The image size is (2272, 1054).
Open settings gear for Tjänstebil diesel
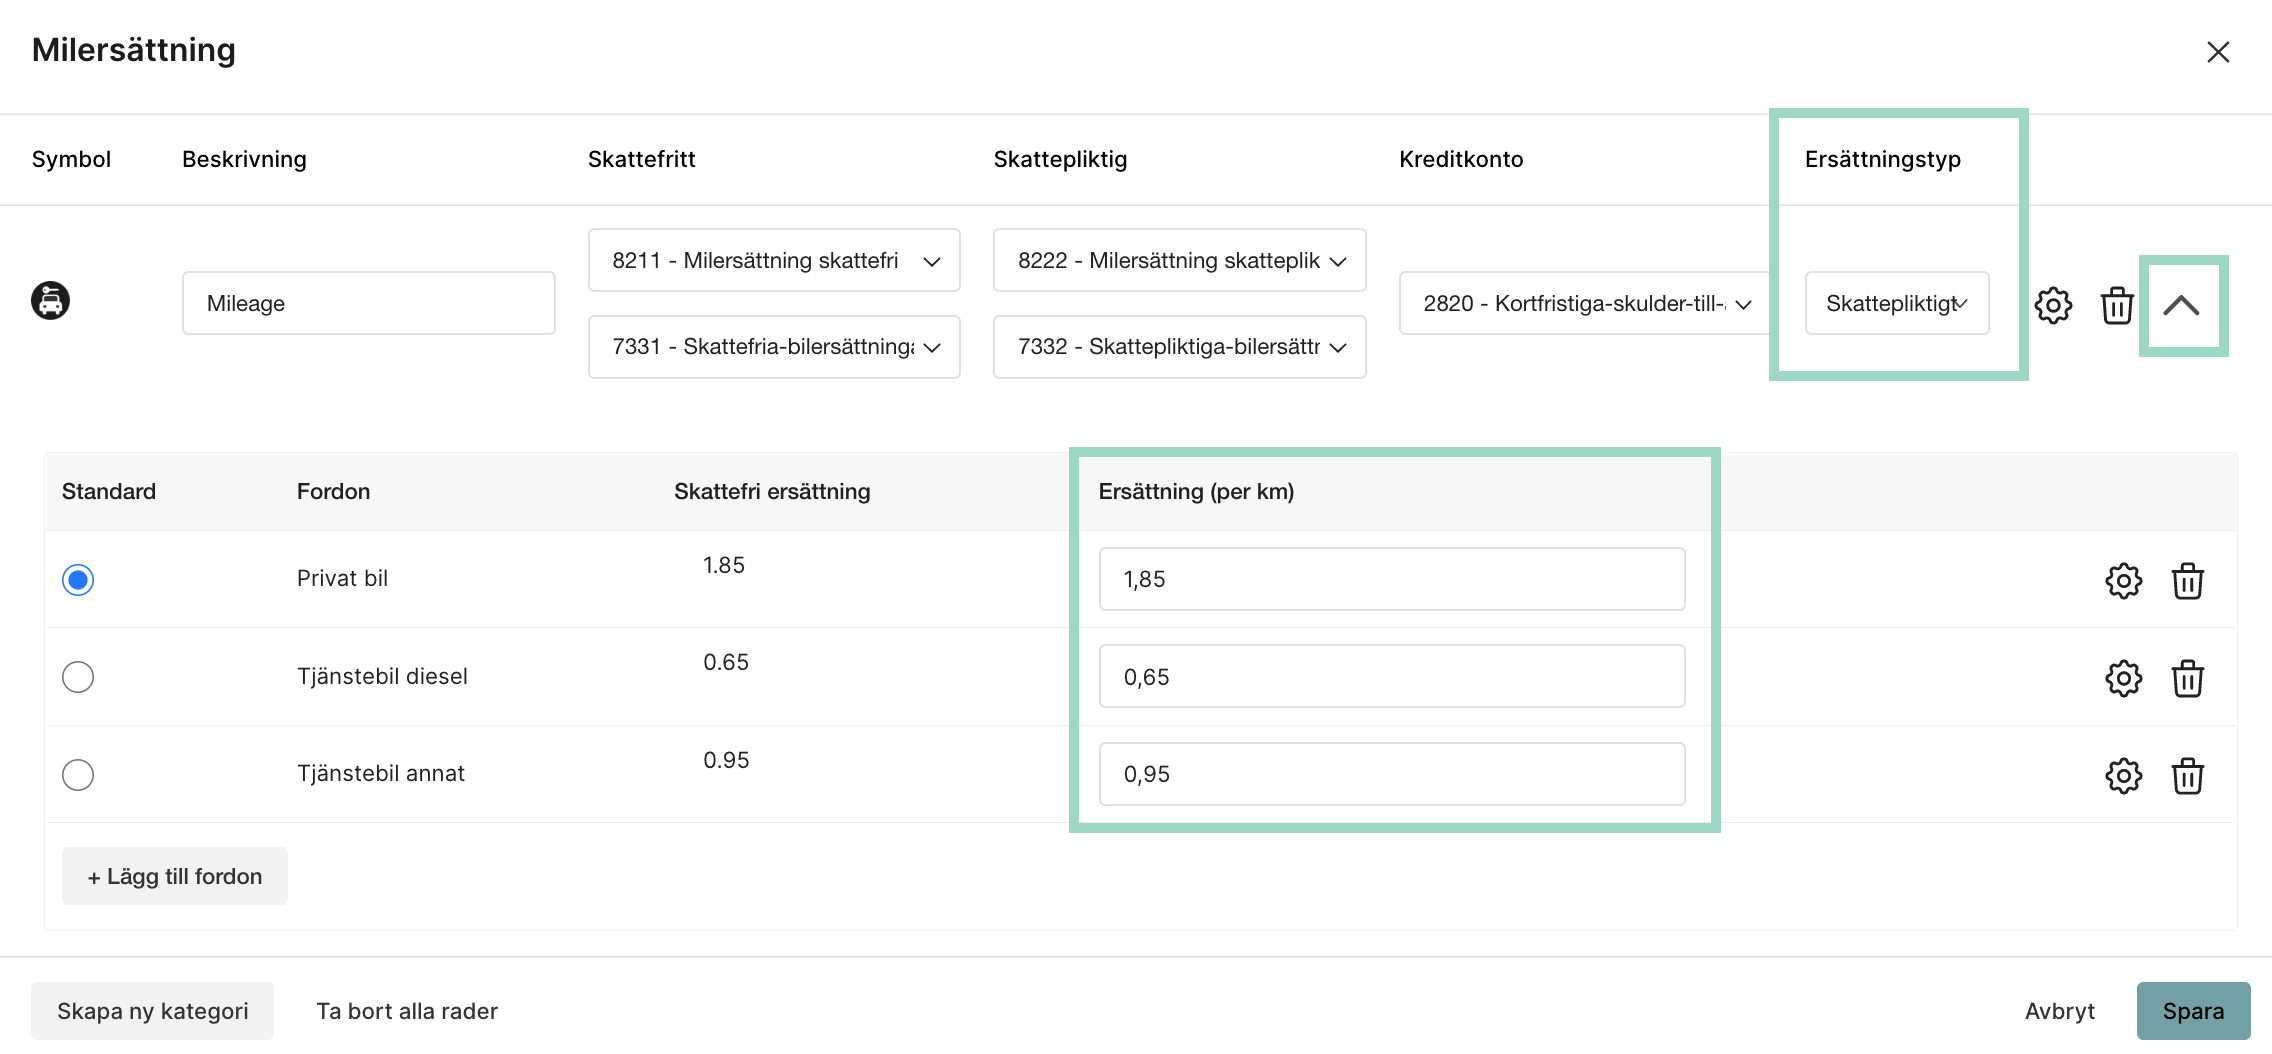coord(2123,679)
